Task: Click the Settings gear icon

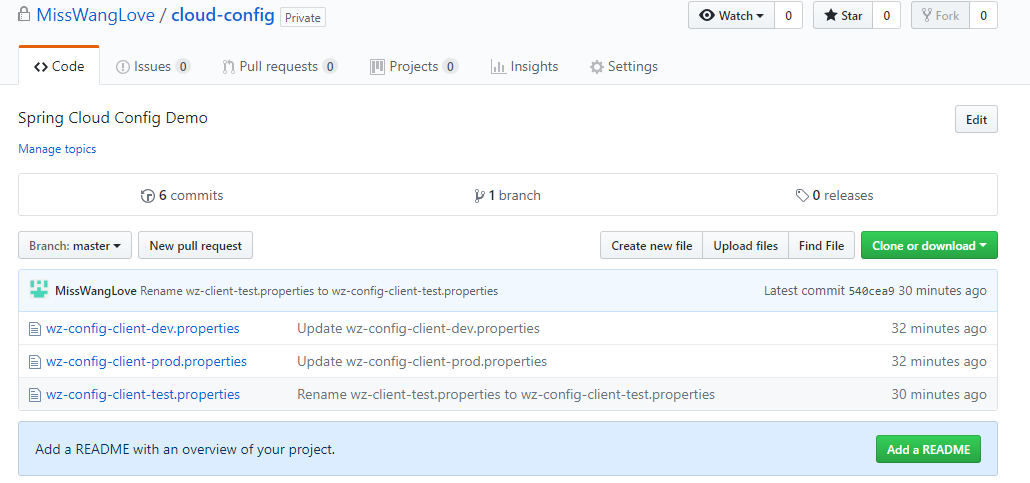Action: [596, 67]
